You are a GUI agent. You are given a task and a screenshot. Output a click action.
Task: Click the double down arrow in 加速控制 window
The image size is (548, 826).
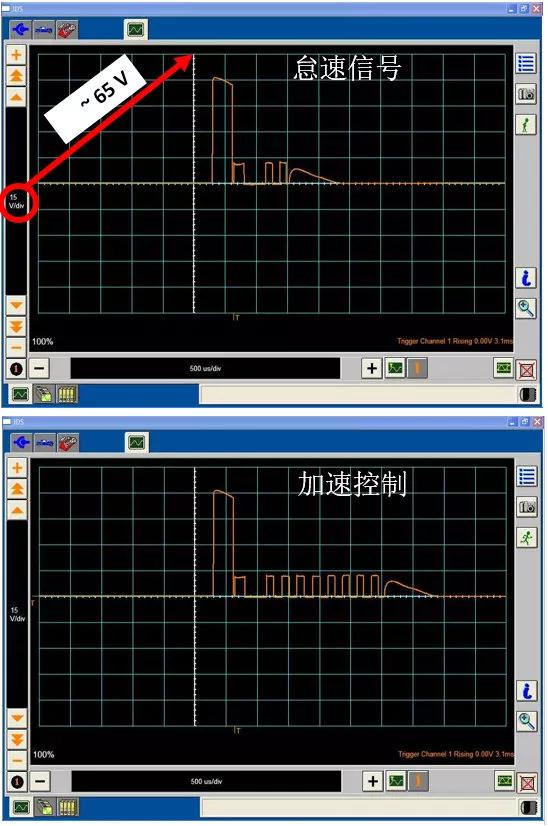17,740
